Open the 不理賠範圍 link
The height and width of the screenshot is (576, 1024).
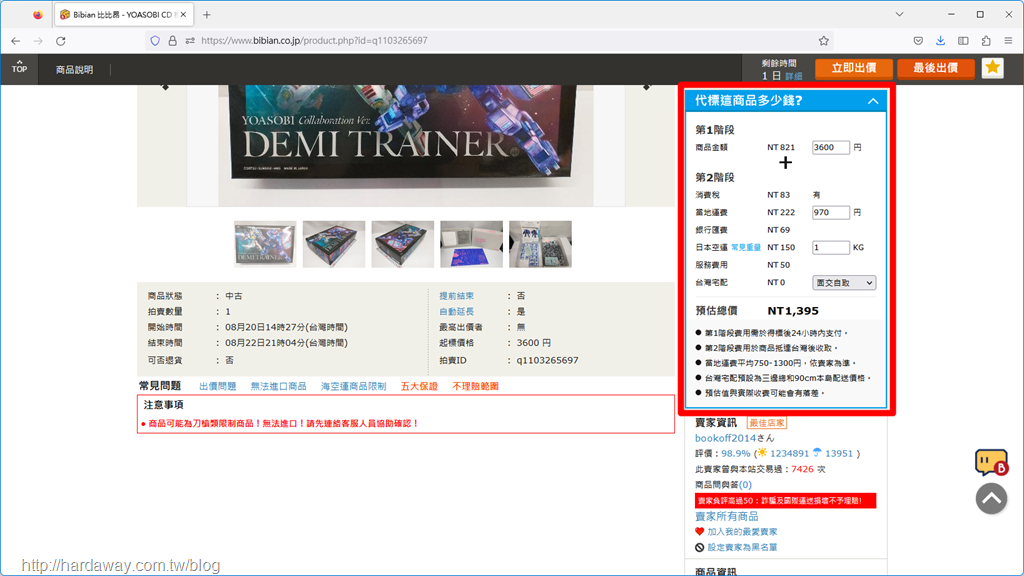475,387
